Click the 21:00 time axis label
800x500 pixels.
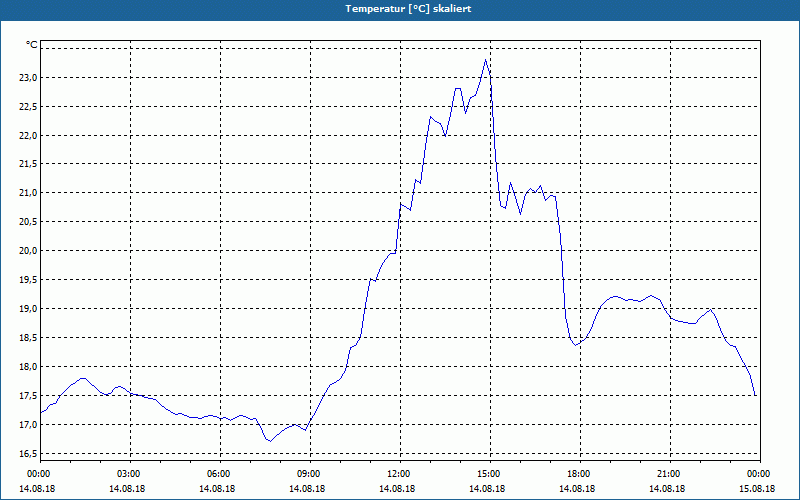point(670,474)
